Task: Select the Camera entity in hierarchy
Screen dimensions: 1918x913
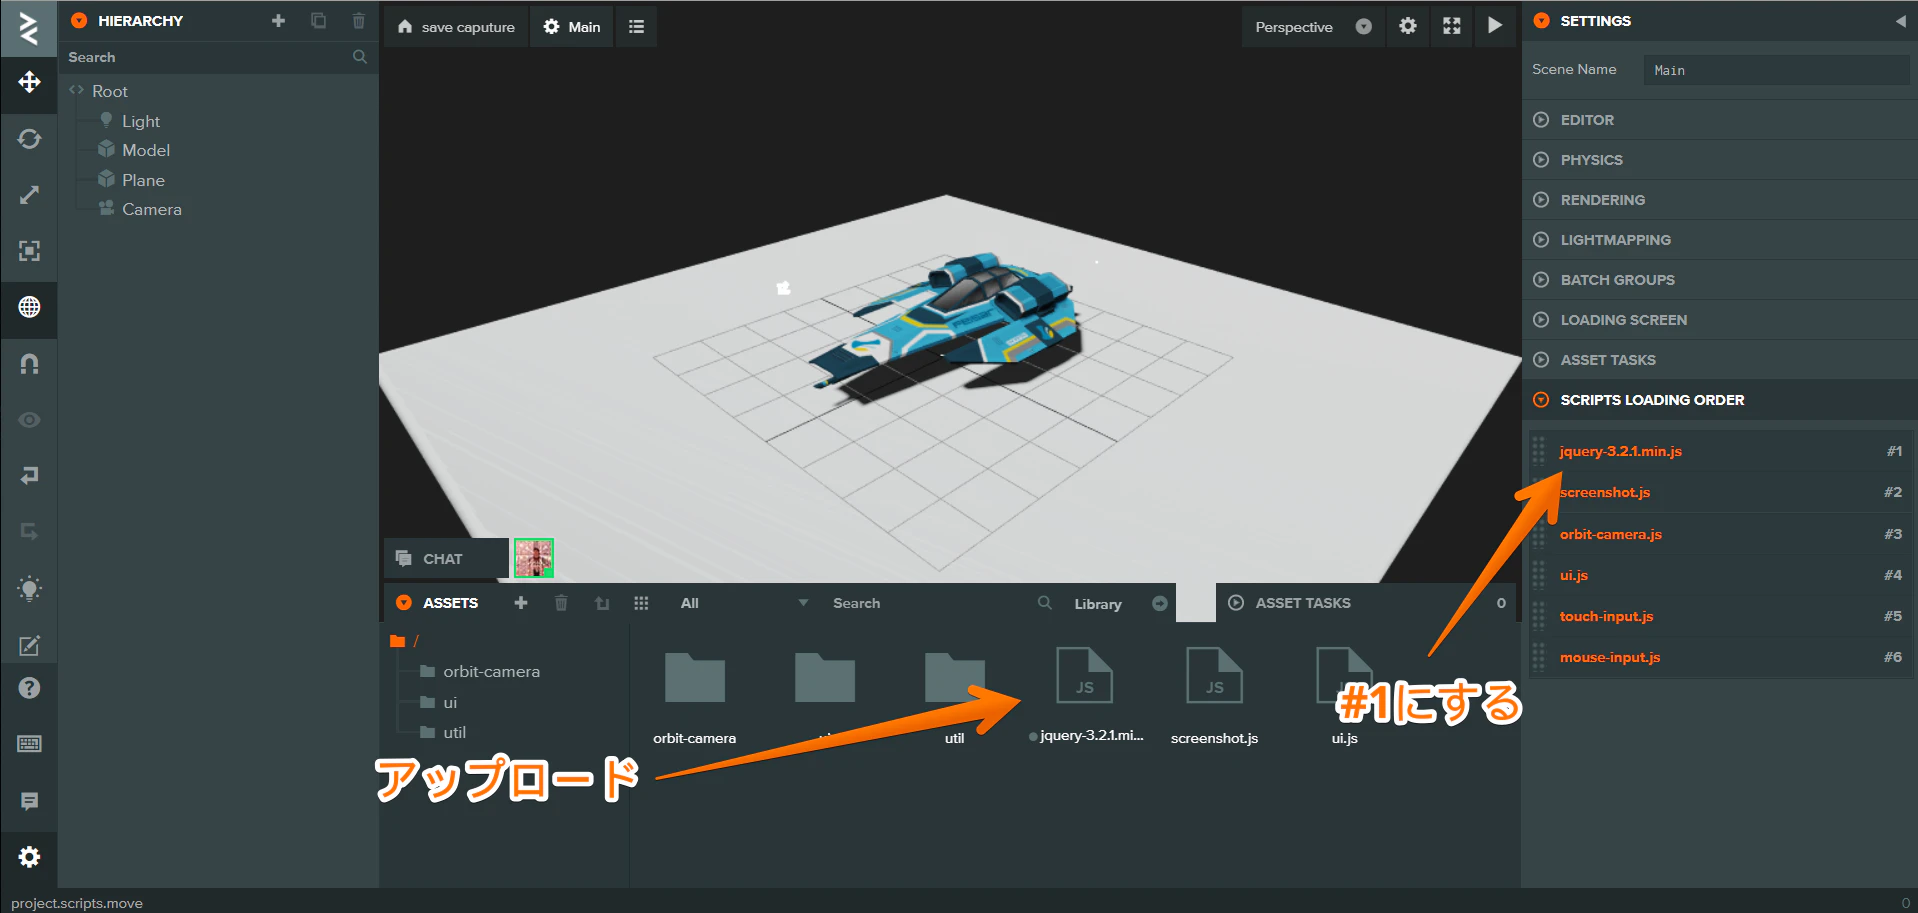Action: (152, 209)
